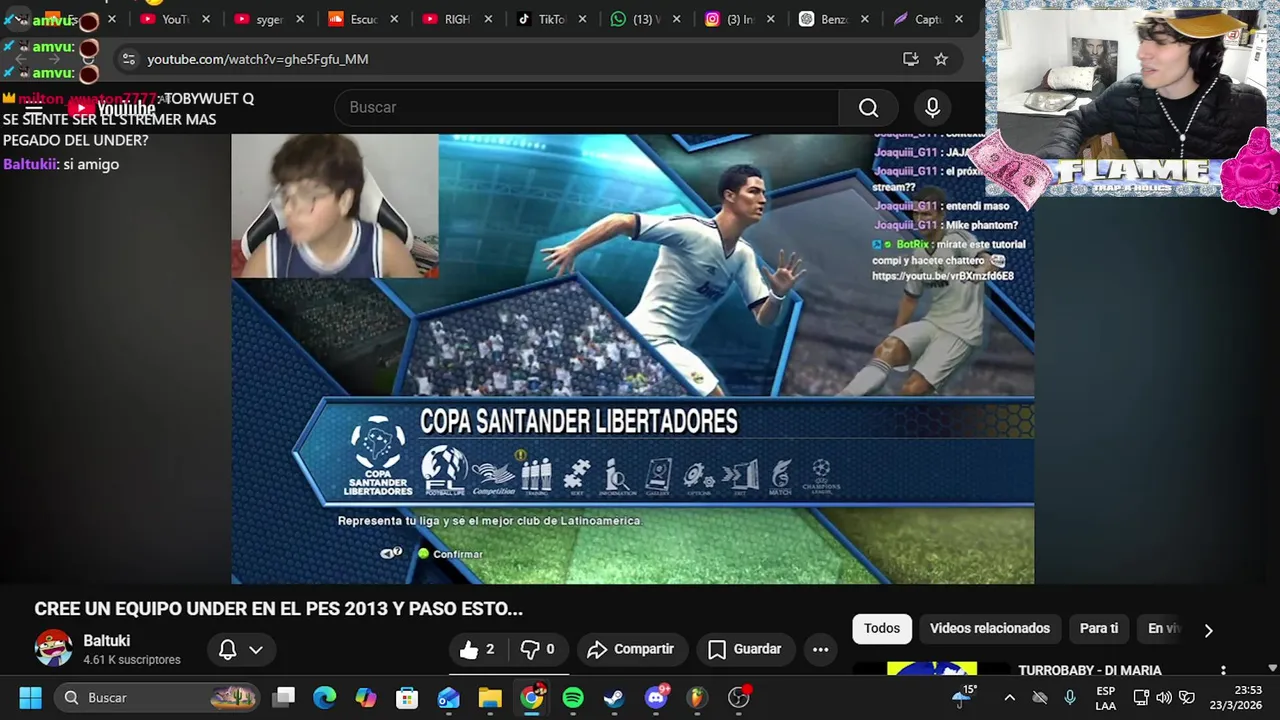The height and width of the screenshot is (720, 1280).
Task: Click the magnifier search button
Action: tap(868, 107)
